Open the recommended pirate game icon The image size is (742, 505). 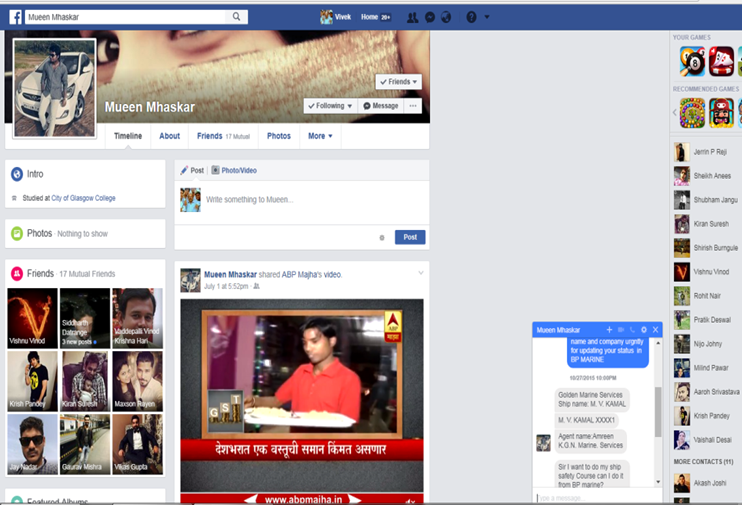(x=721, y=113)
